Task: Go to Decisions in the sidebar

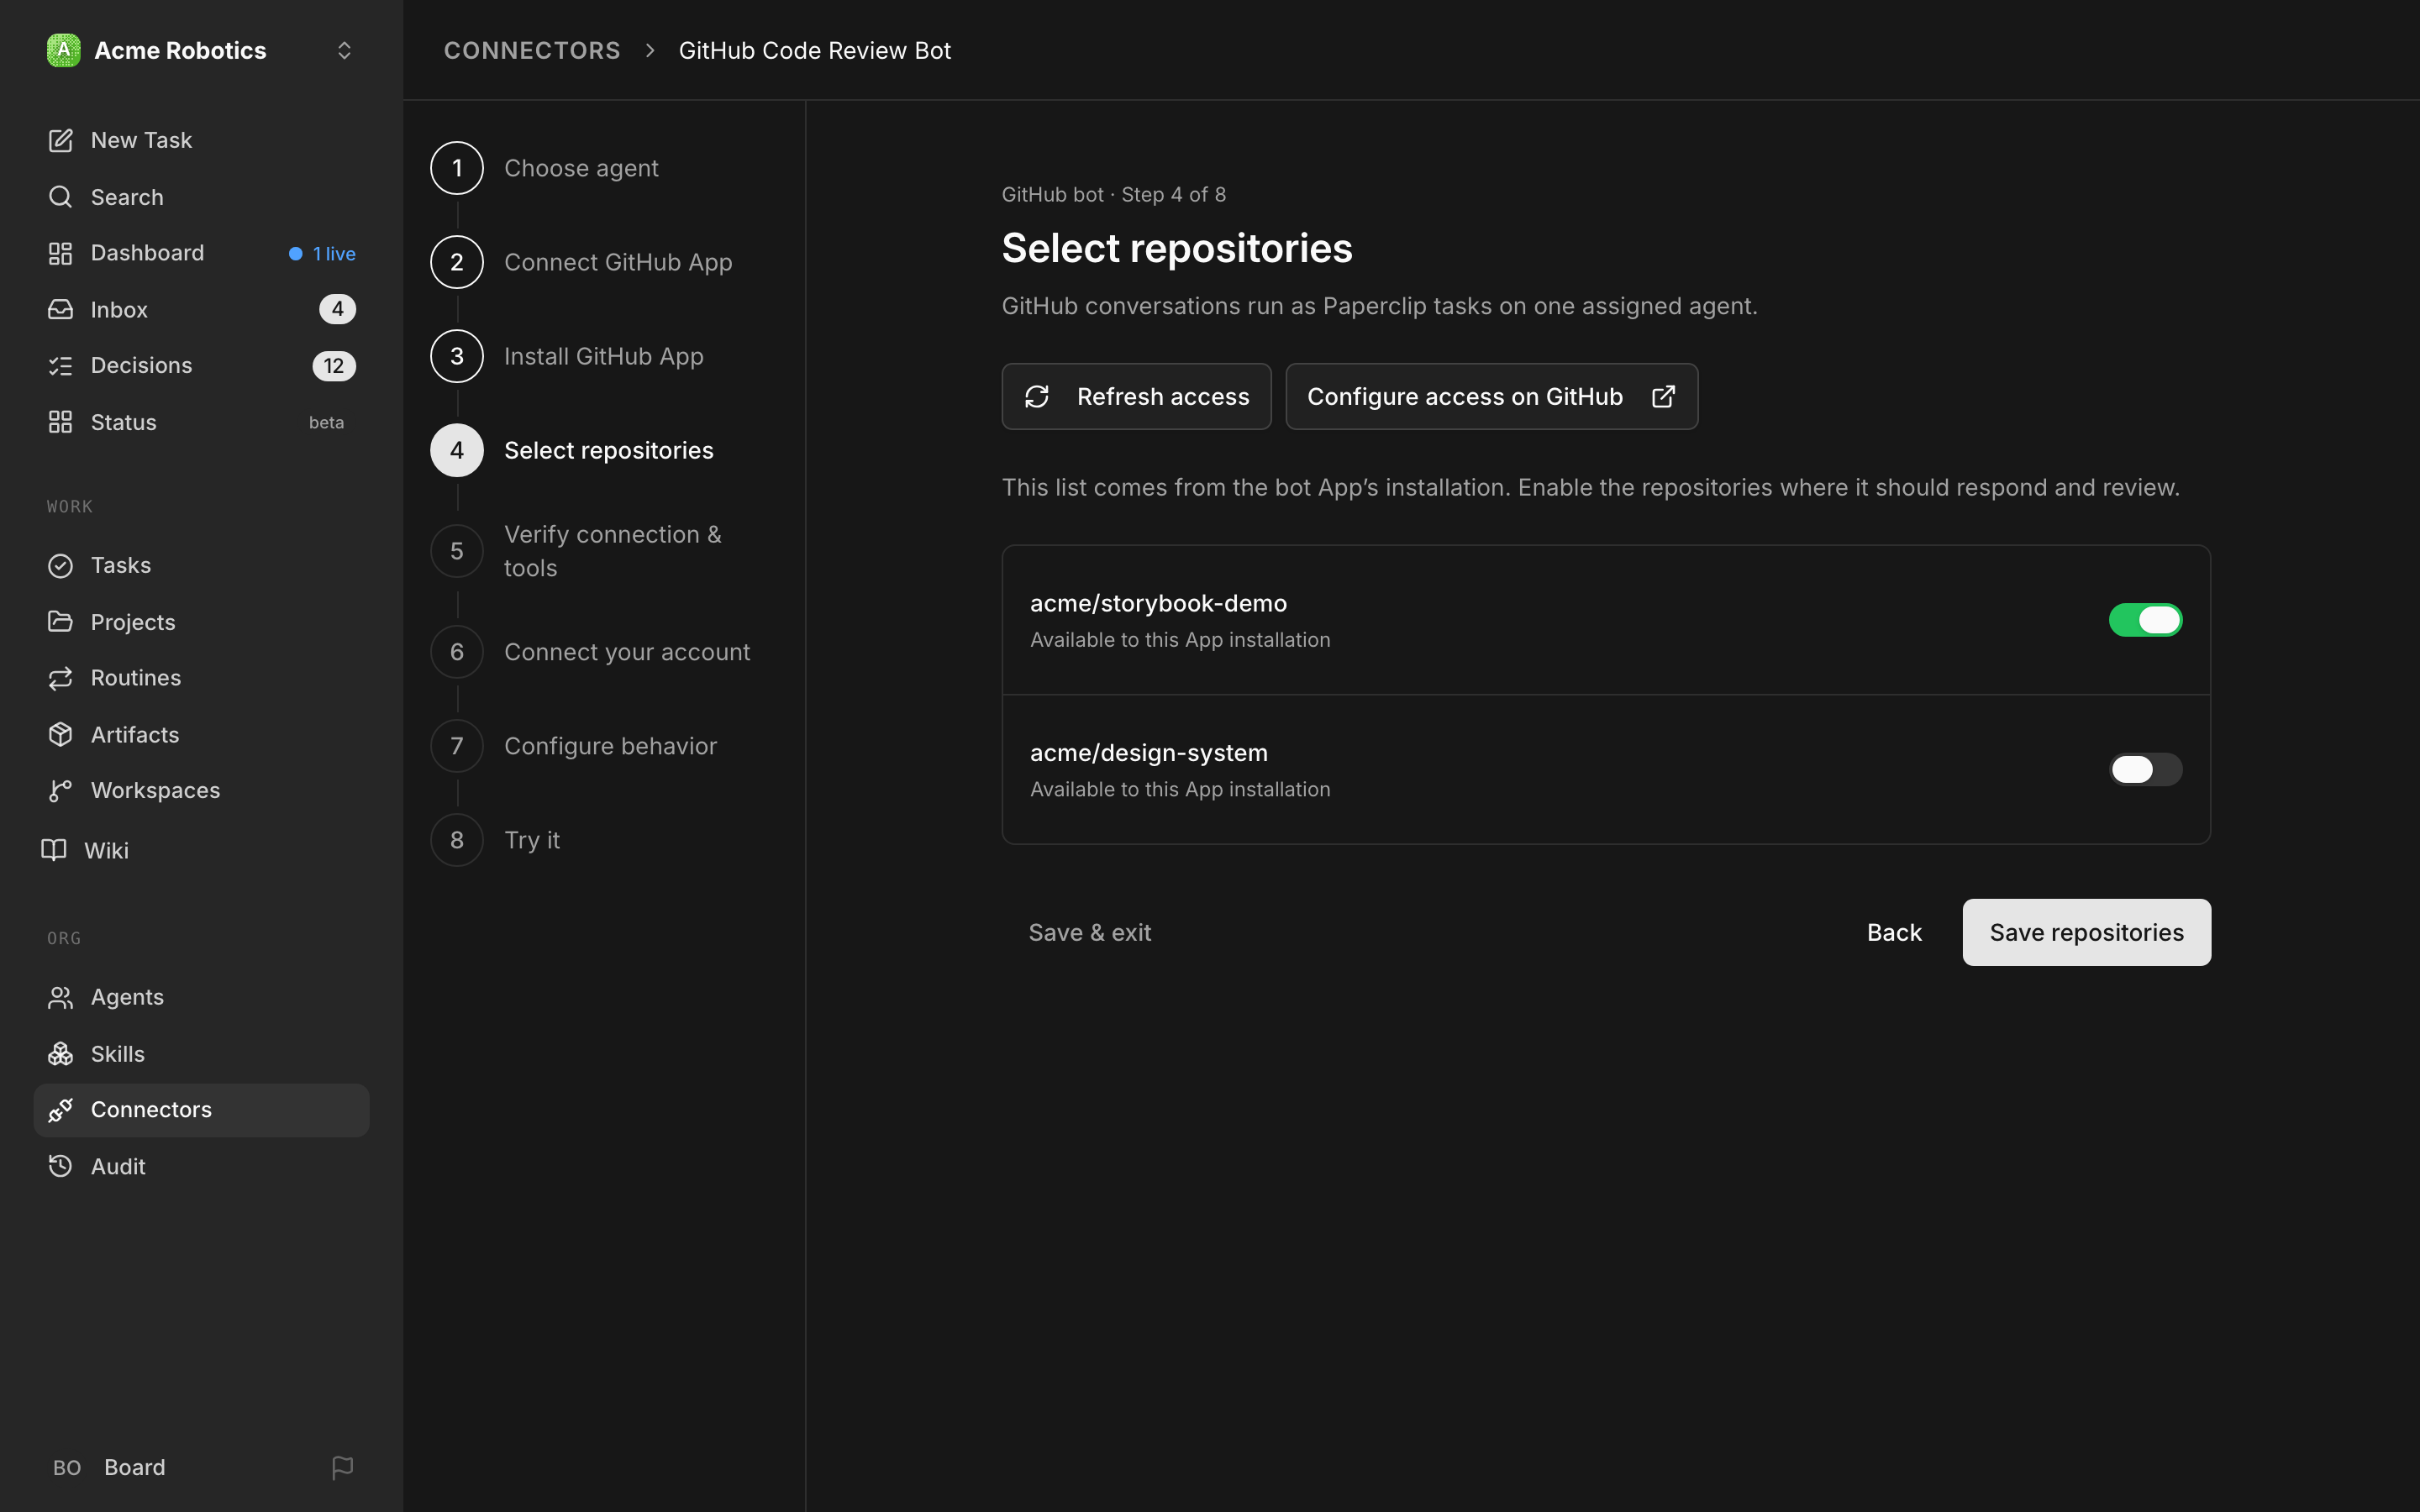Action: click(x=201, y=366)
